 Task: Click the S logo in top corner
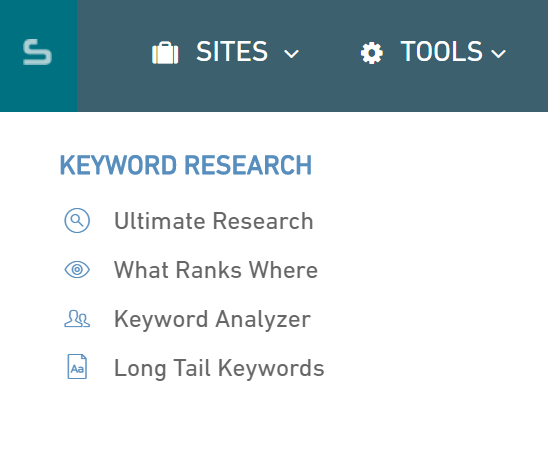(37, 52)
